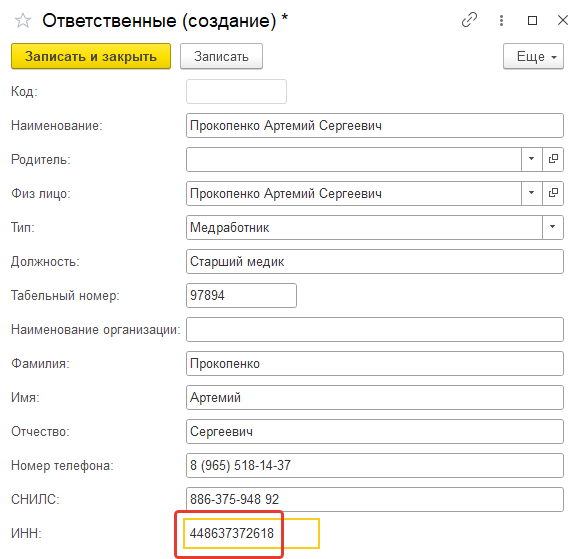This screenshot has width=583, height=559.
Task: Click the Записать и закрыть button
Action: tap(91, 57)
